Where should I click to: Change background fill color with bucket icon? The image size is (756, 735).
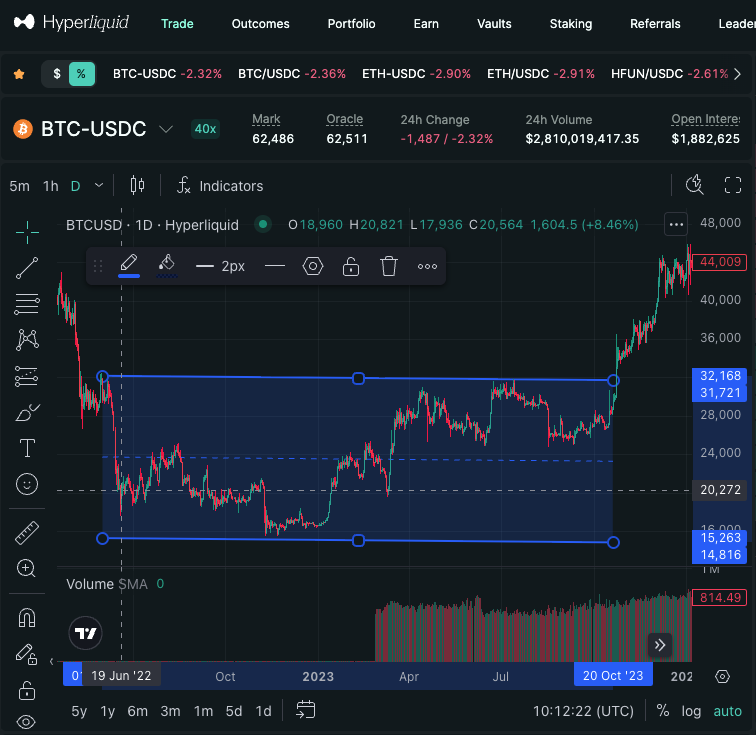[167, 266]
